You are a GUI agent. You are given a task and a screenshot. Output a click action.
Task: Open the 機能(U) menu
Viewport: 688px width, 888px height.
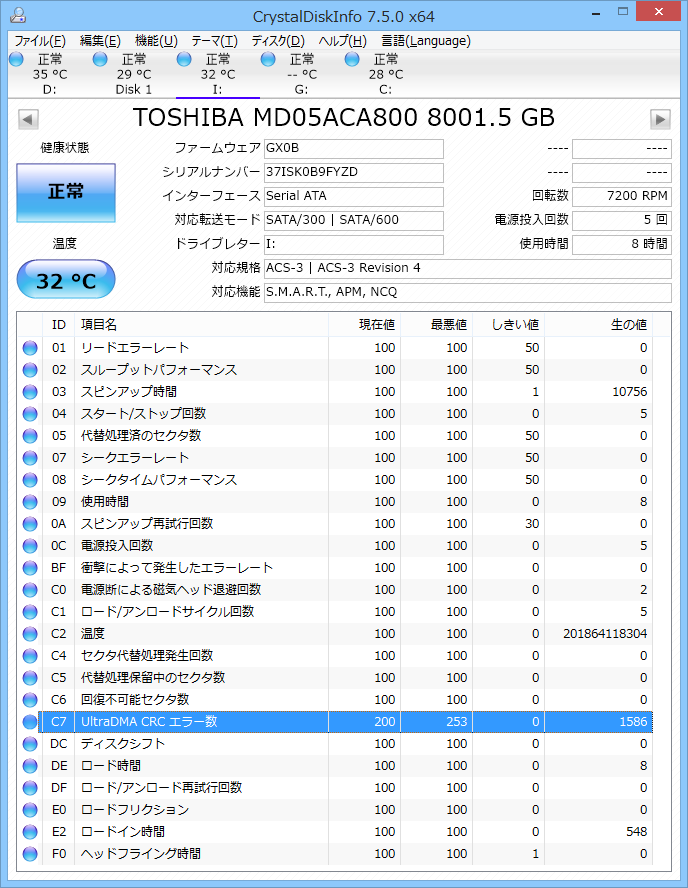pos(156,41)
